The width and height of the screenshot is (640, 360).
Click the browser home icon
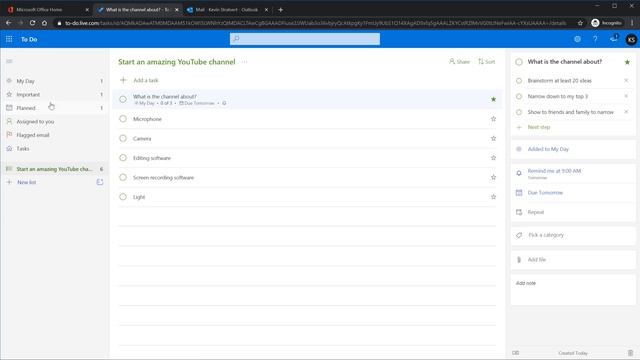pyautogui.click(x=44, y=23)
